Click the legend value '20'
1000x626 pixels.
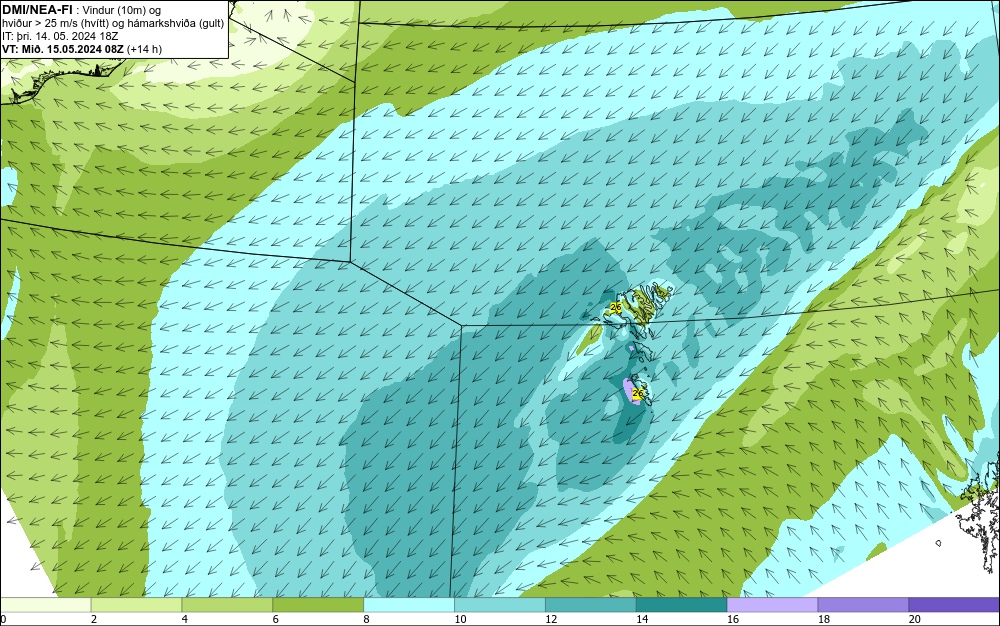pyautogui.click(x=915, y=619)
